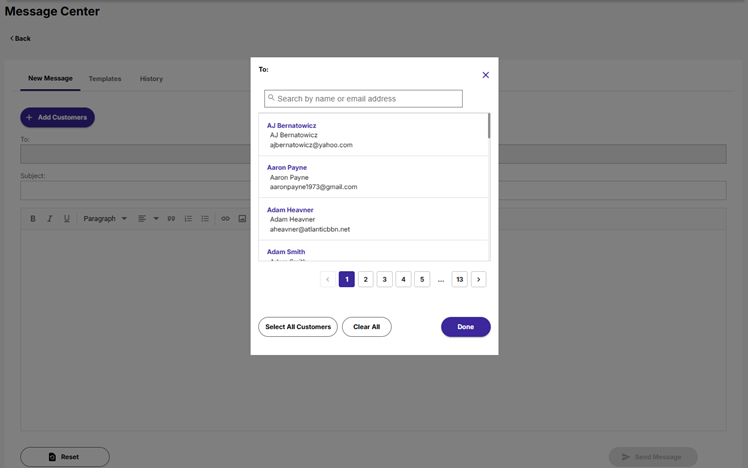Open the Paragraph style dropdown
This screenshot has height=468, width=748.
105,218
